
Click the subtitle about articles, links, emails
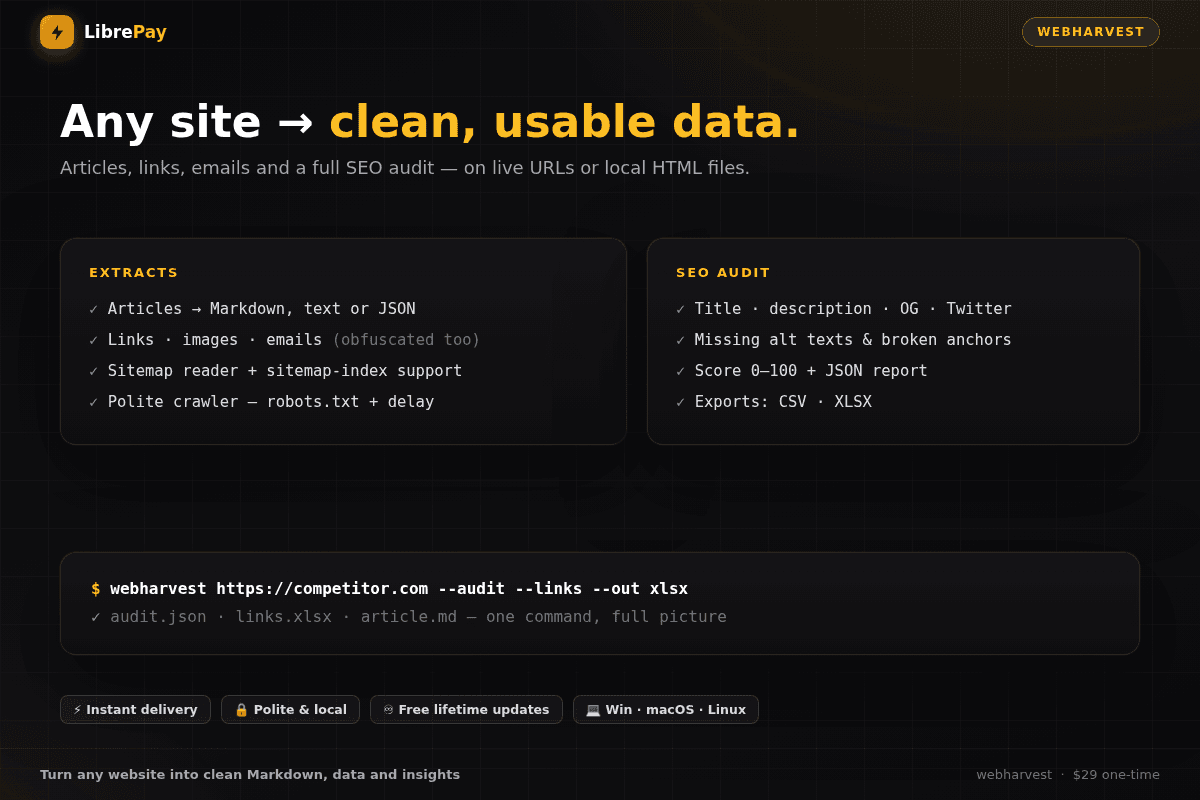point(405,168)
